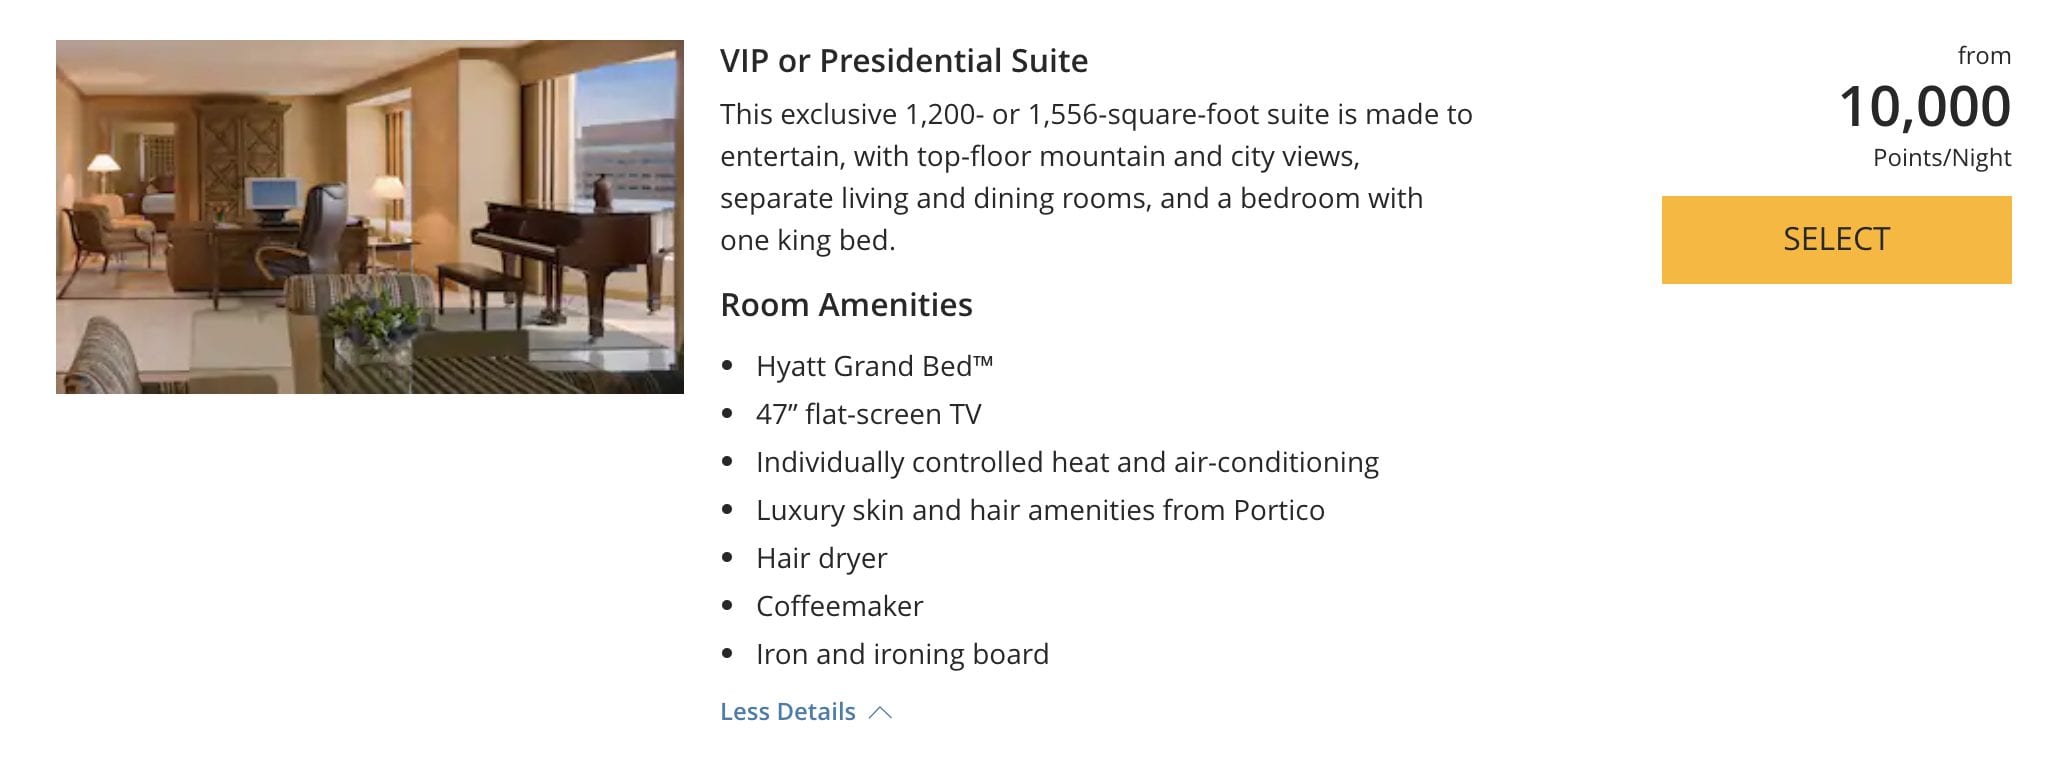Click the Room Amenities heading
2068x768 pixels.
[x=846, y=304]
